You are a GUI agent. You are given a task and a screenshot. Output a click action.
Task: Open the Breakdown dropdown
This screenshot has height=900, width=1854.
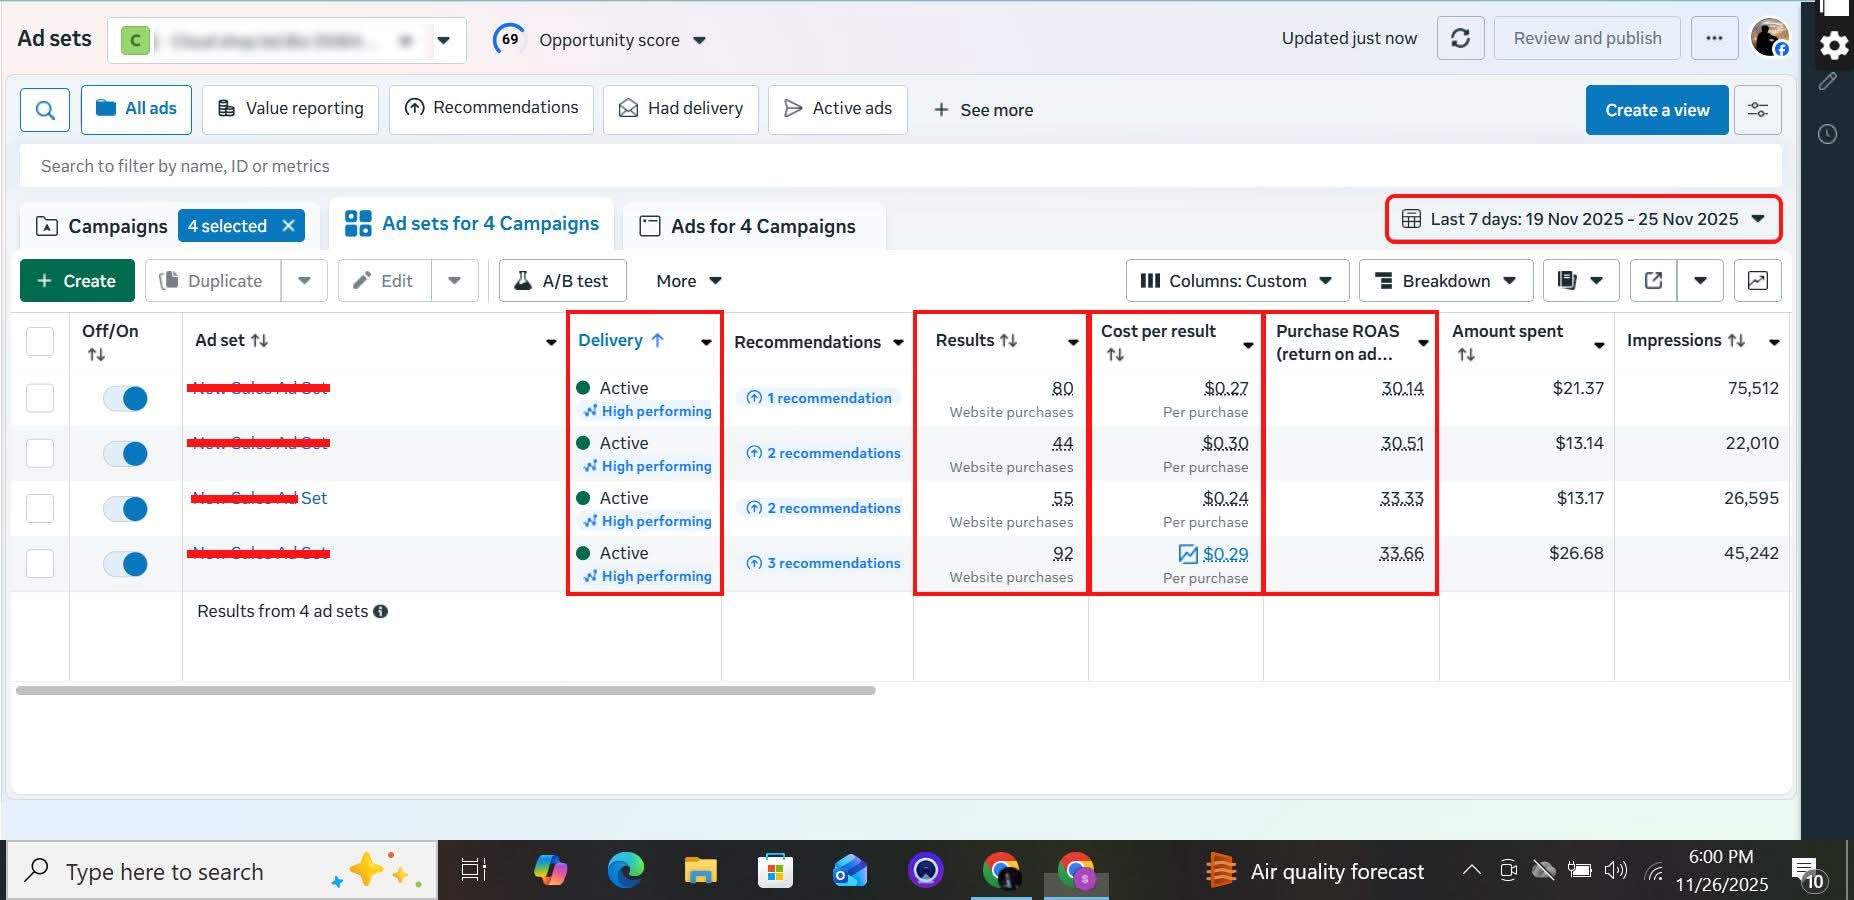1447,281
